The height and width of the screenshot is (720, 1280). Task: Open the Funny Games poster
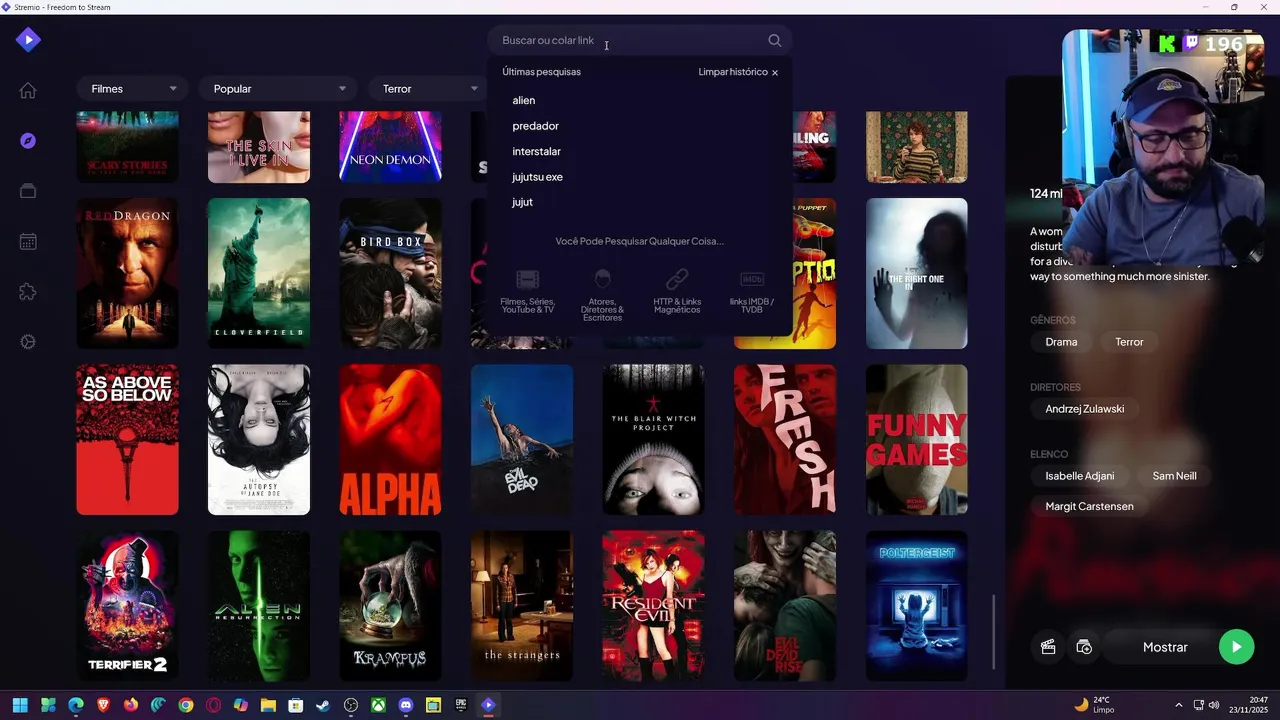917,440
